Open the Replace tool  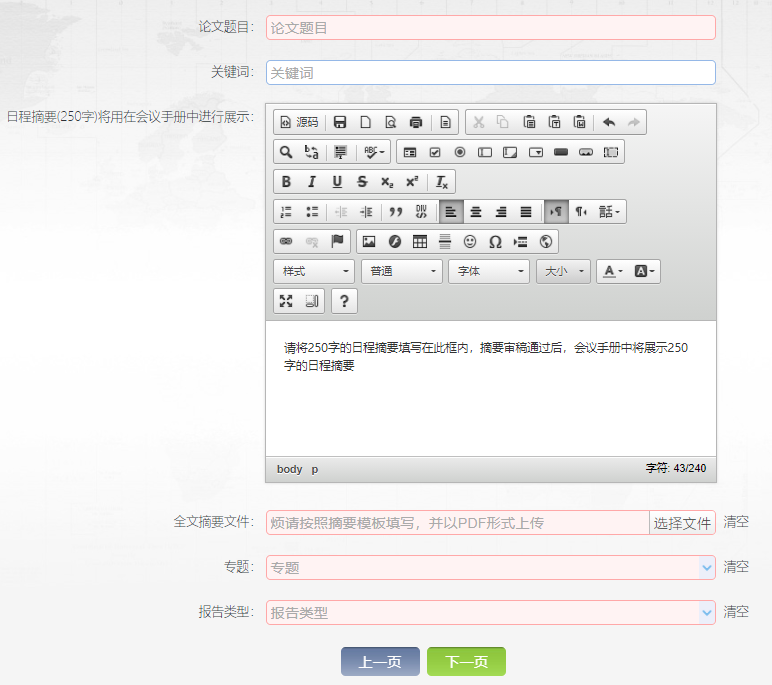click(x=311, y=152)
